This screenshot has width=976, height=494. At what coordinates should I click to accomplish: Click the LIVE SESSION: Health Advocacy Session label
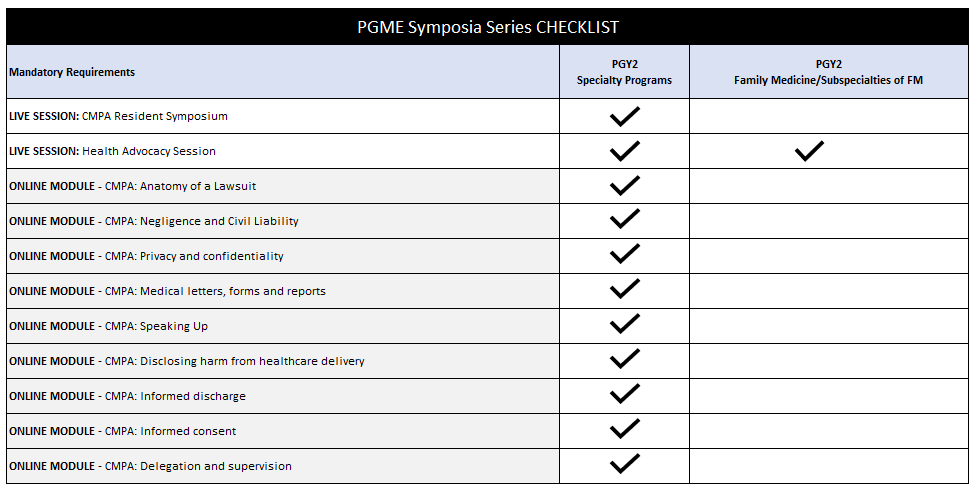(x=112, y=151)
